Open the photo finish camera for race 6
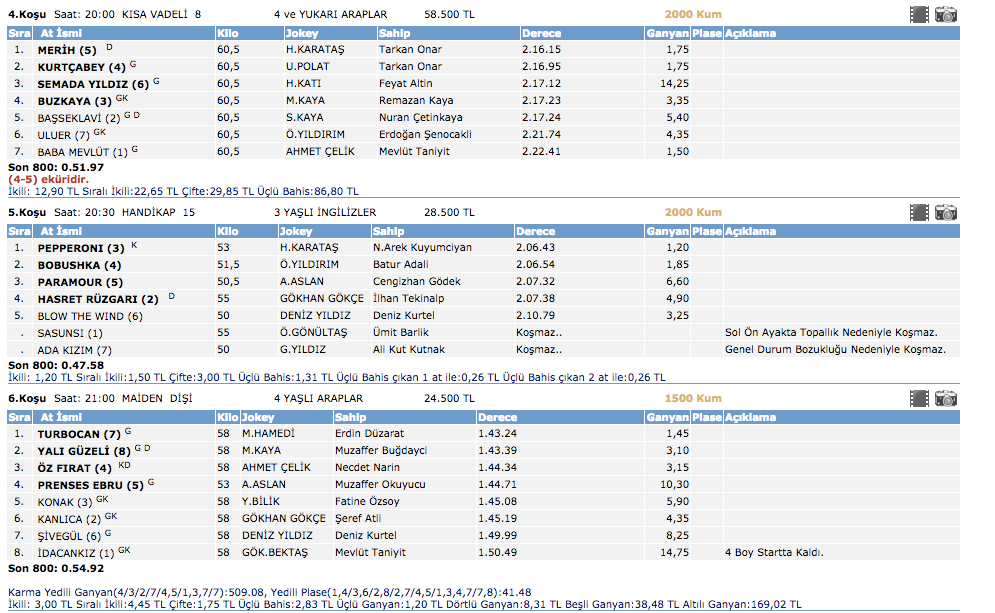The image size is (995, 613). click(946, 398)
